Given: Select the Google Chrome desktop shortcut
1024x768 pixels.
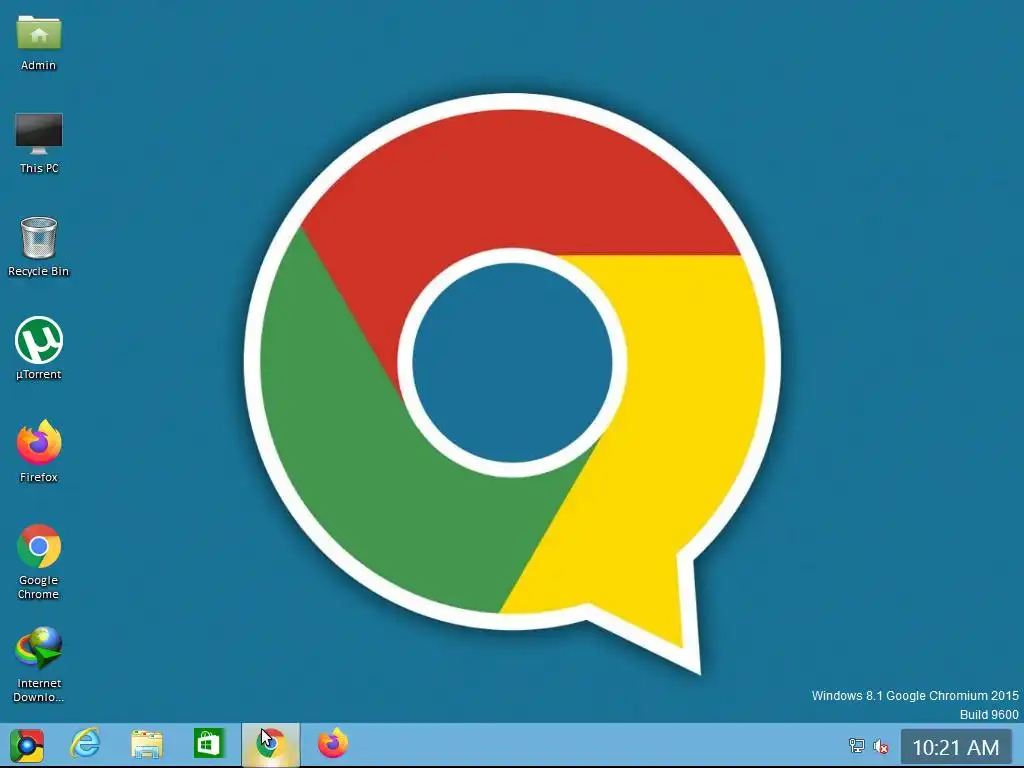Looking at the screenshot, I should (39, 562).
